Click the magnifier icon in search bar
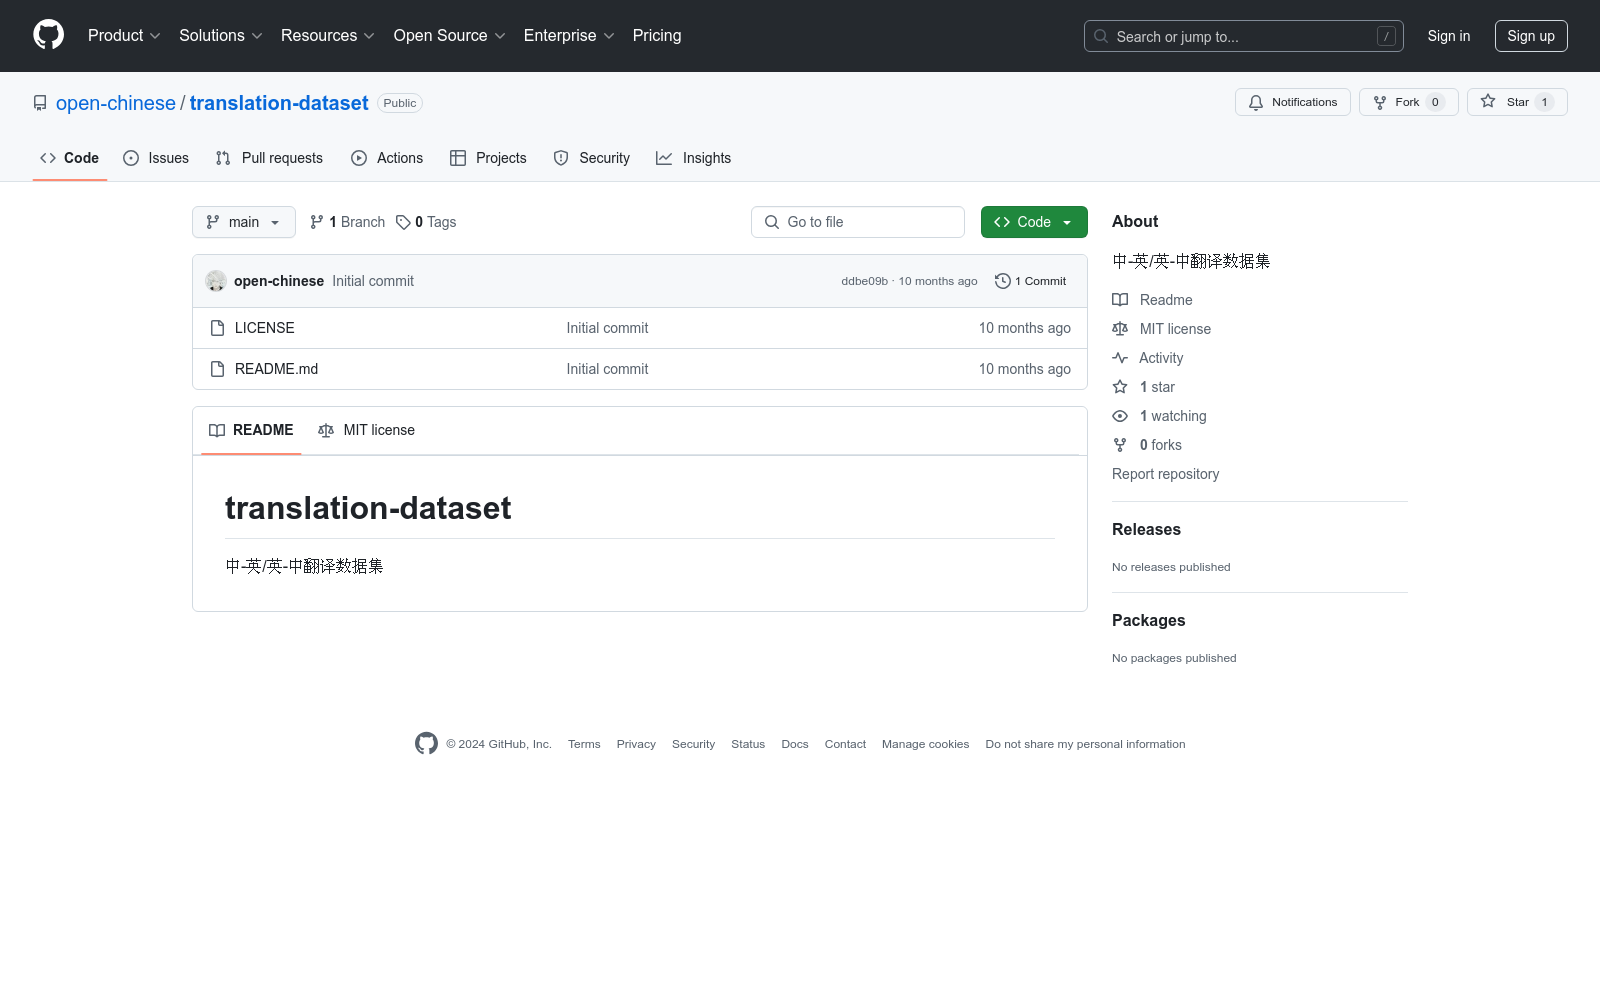 coord(1101,36)
